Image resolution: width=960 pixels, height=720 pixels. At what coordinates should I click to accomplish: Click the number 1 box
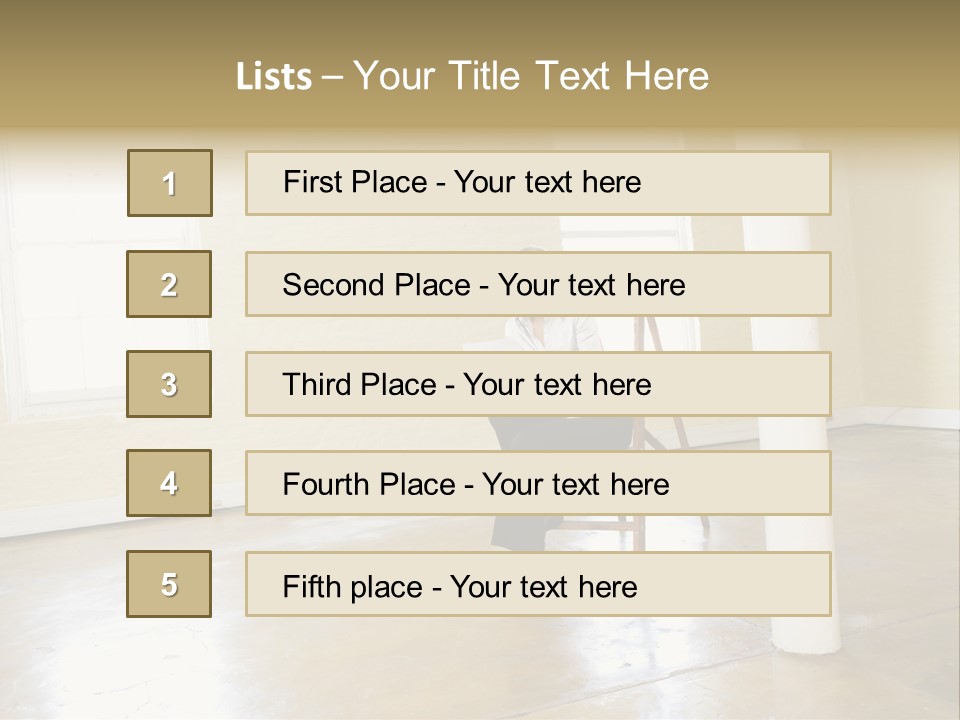[170, 183]
